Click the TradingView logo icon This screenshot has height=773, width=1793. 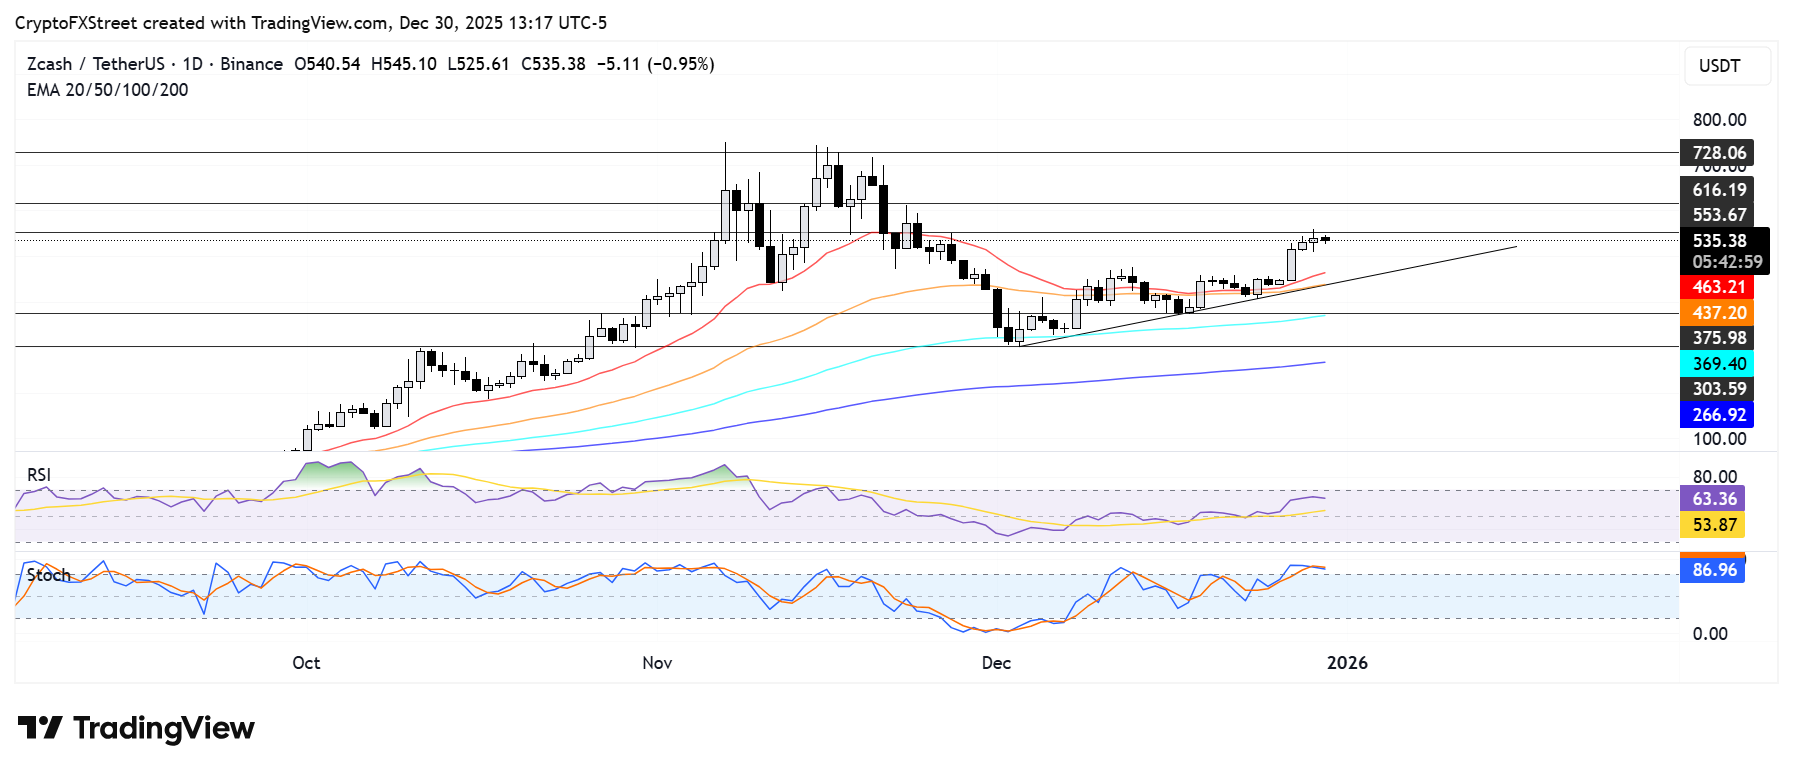coord(40,728)
